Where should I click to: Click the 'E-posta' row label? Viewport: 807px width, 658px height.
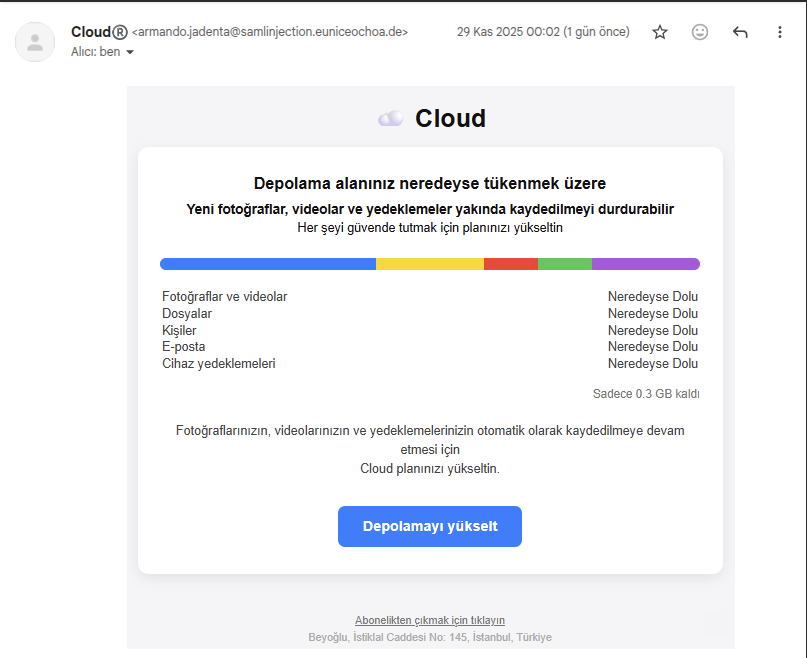click(184, 347)
